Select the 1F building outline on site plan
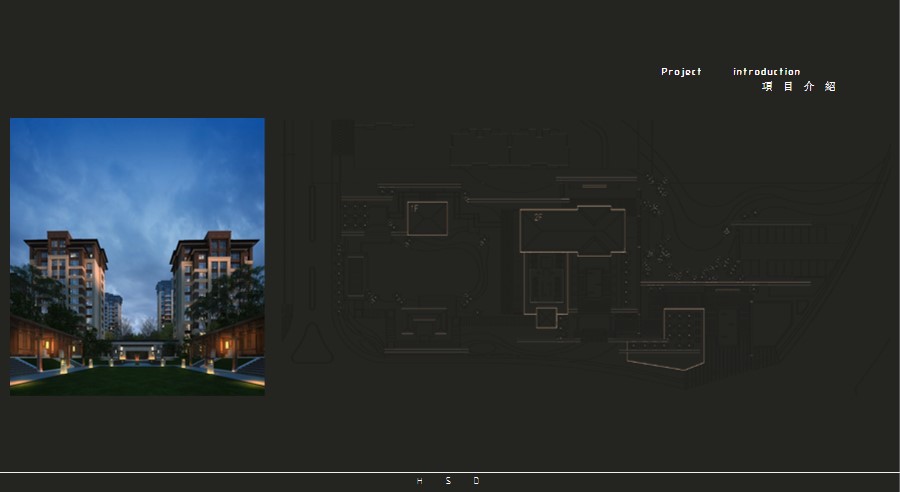900x492 pixels. pos(427,218)
